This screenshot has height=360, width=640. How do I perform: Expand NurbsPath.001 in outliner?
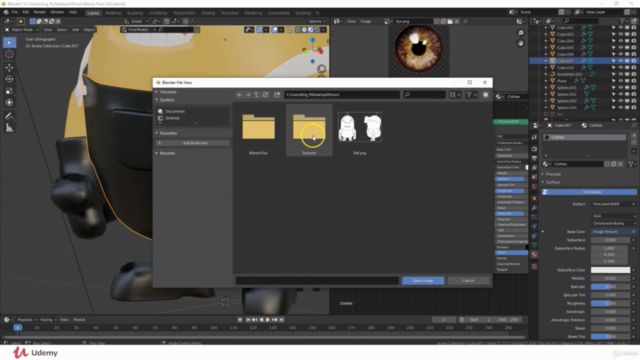click(x=546, y=74)
